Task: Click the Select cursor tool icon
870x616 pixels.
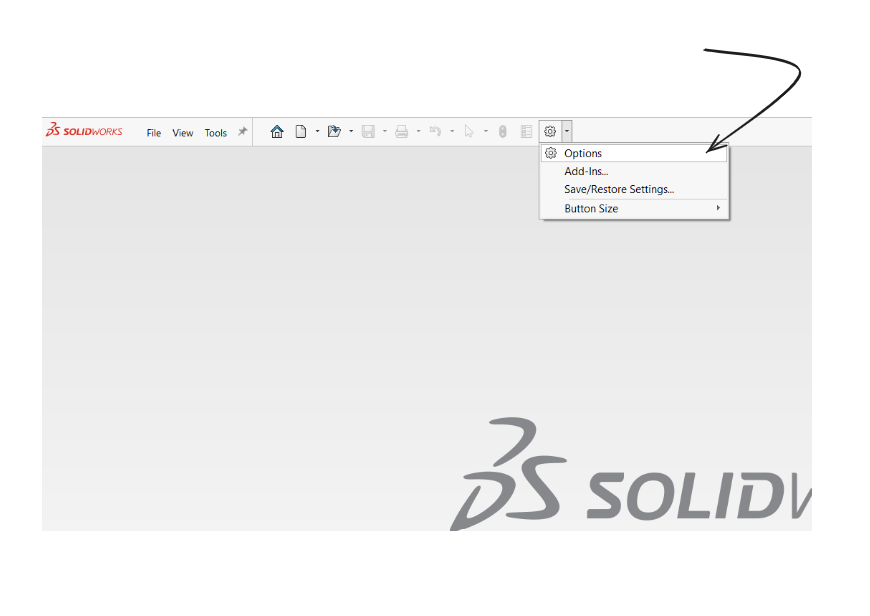Action: tap(469, 132)
